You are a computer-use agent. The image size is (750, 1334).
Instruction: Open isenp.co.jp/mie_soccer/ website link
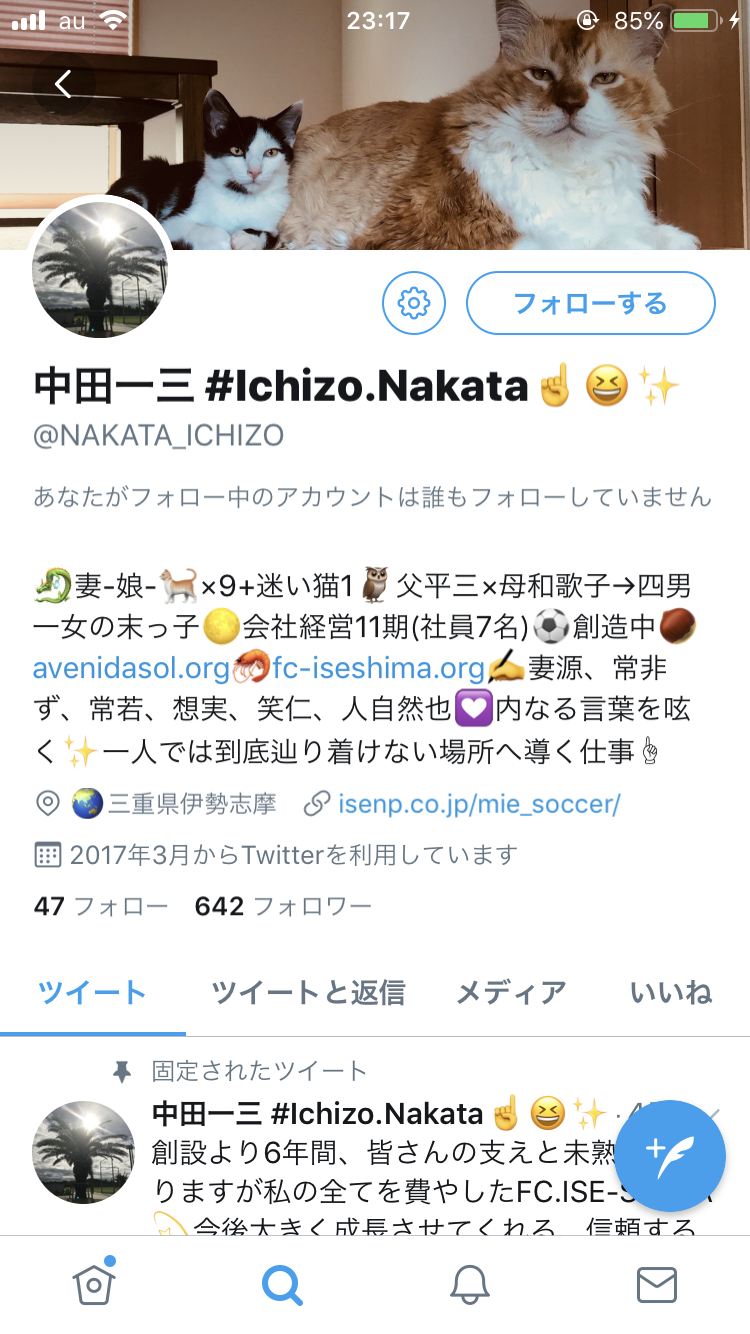480,803
